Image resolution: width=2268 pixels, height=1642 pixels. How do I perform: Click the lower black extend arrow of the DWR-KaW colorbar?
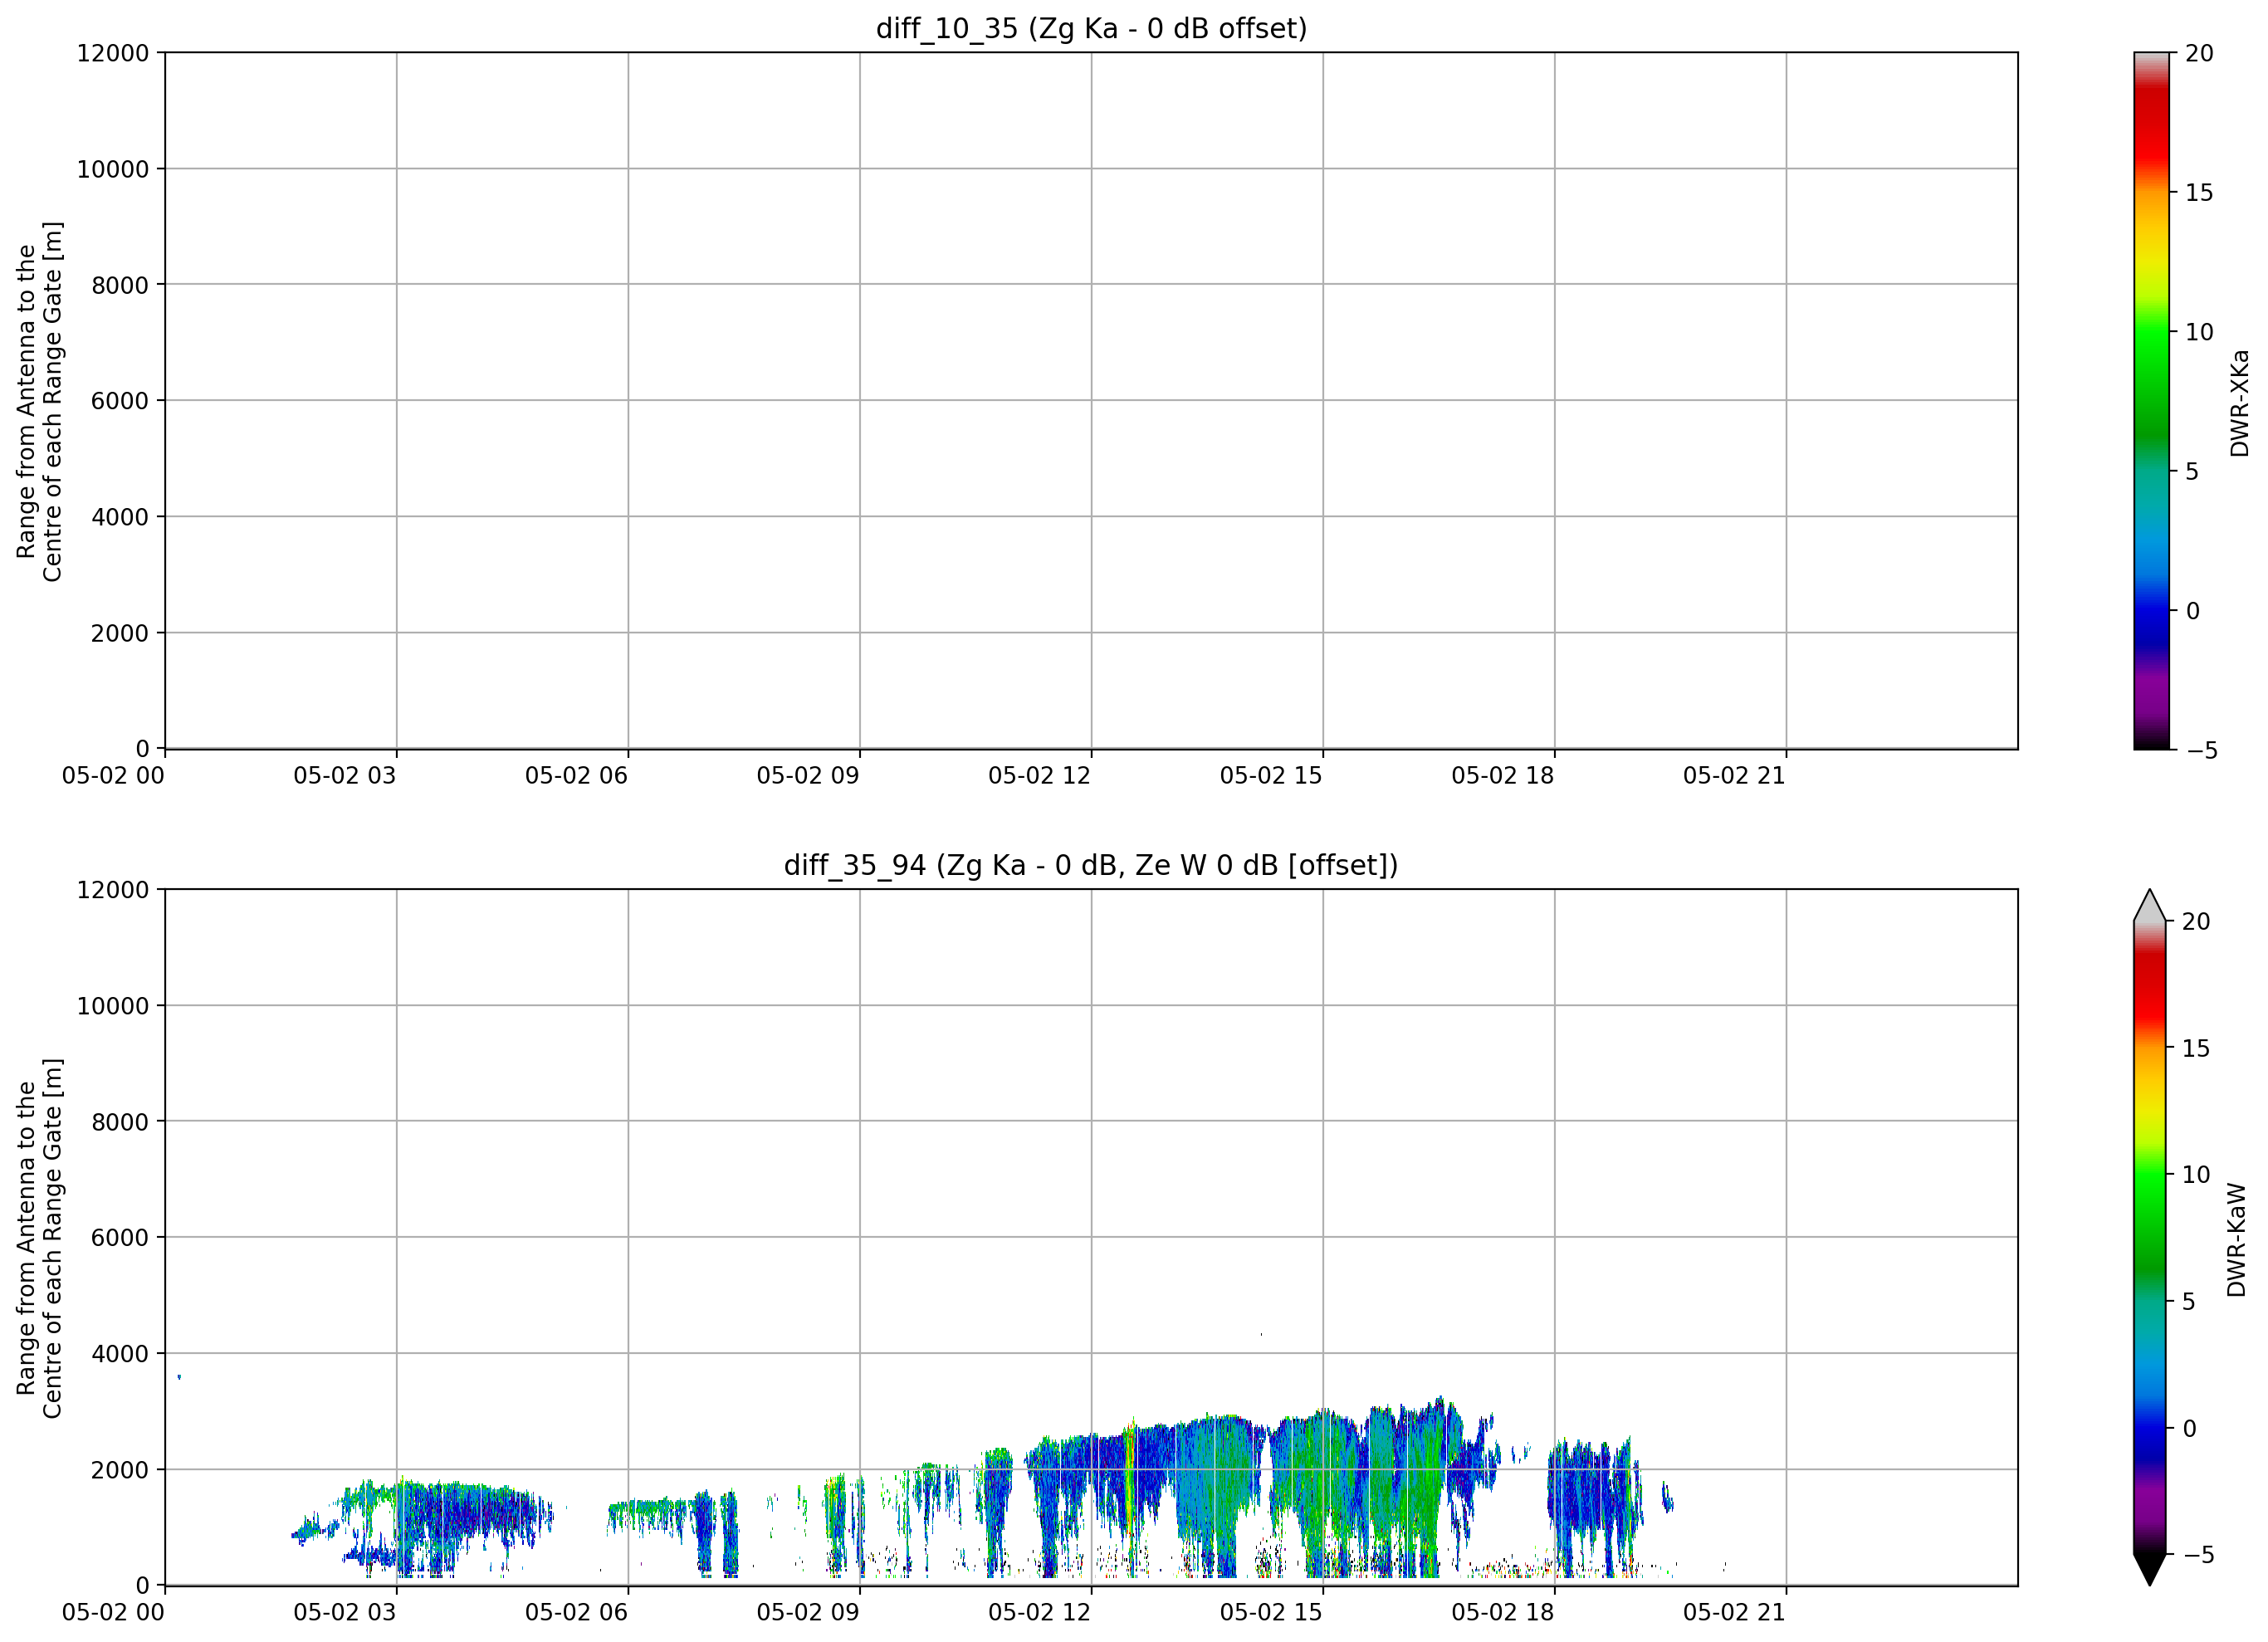pyautogui.click(x=2149, y=1570)
